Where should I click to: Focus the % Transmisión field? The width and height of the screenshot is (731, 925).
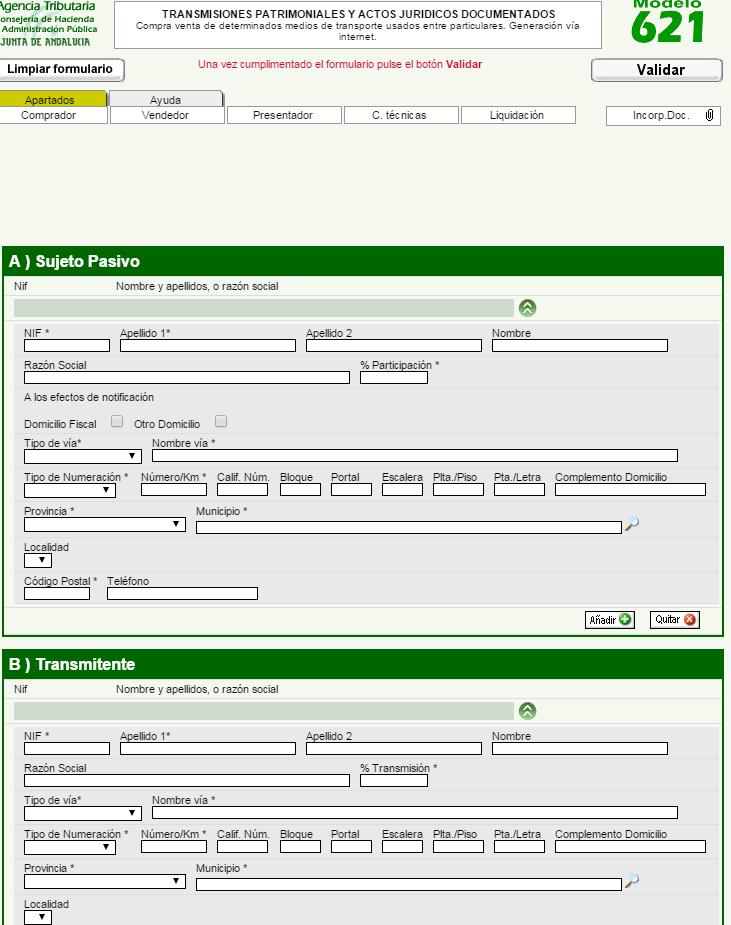coord(394,780)
